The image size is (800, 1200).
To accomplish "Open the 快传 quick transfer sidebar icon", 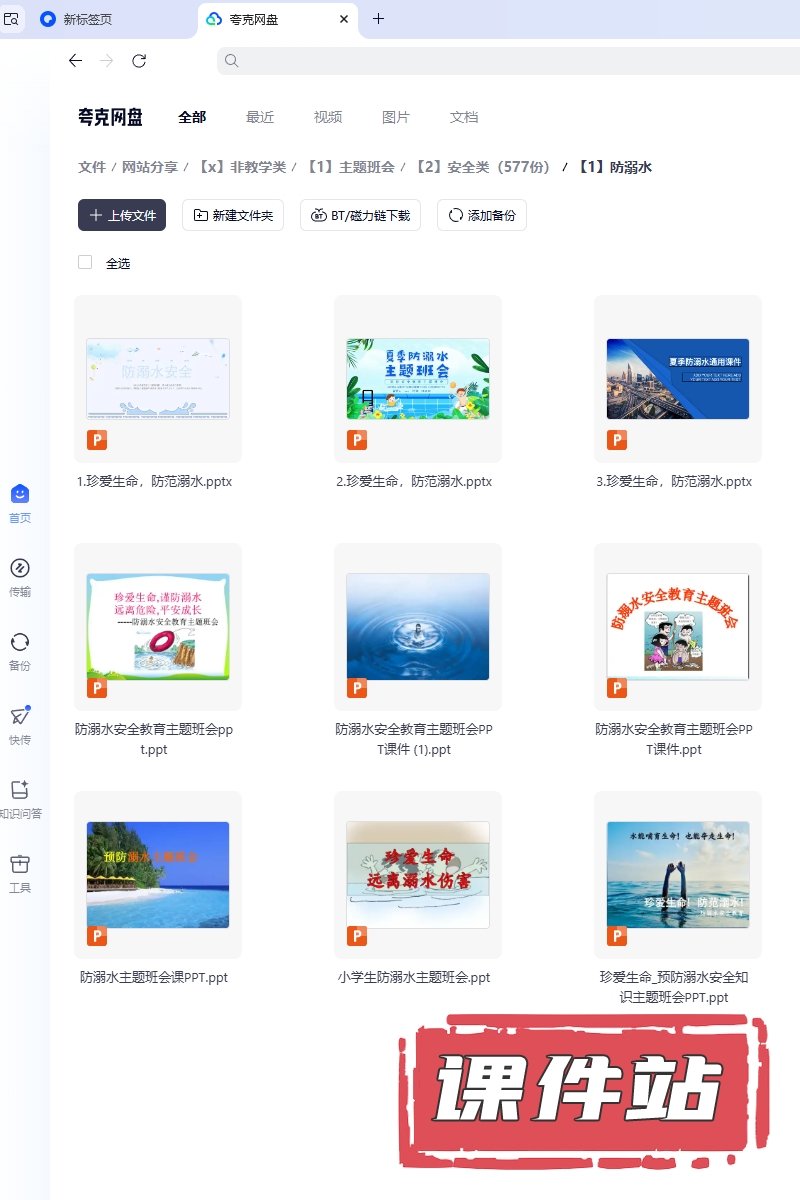I will point(20,717).
